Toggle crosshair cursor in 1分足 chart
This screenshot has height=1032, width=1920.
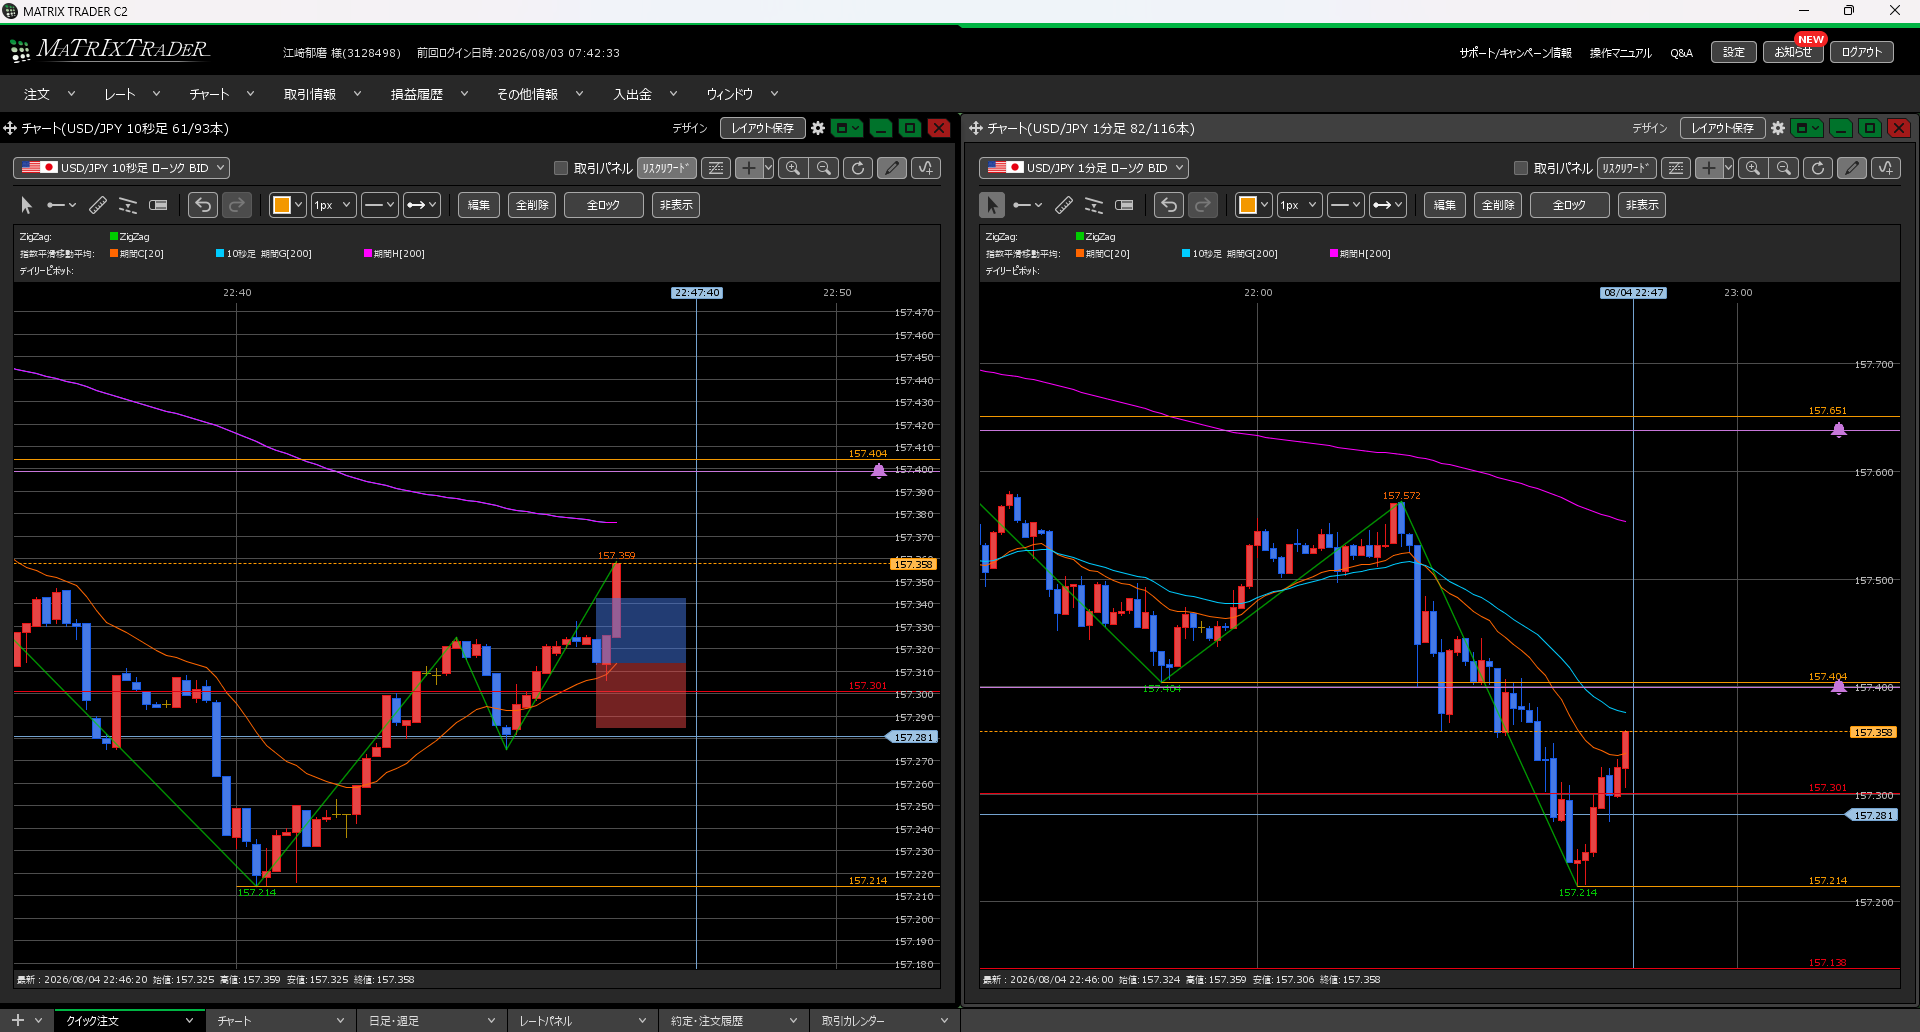(1708, 168)
